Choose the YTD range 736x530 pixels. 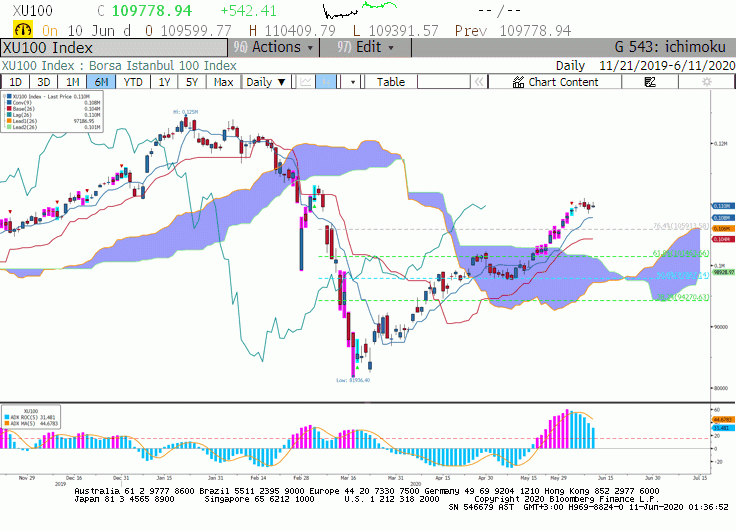tap(133, 82)
